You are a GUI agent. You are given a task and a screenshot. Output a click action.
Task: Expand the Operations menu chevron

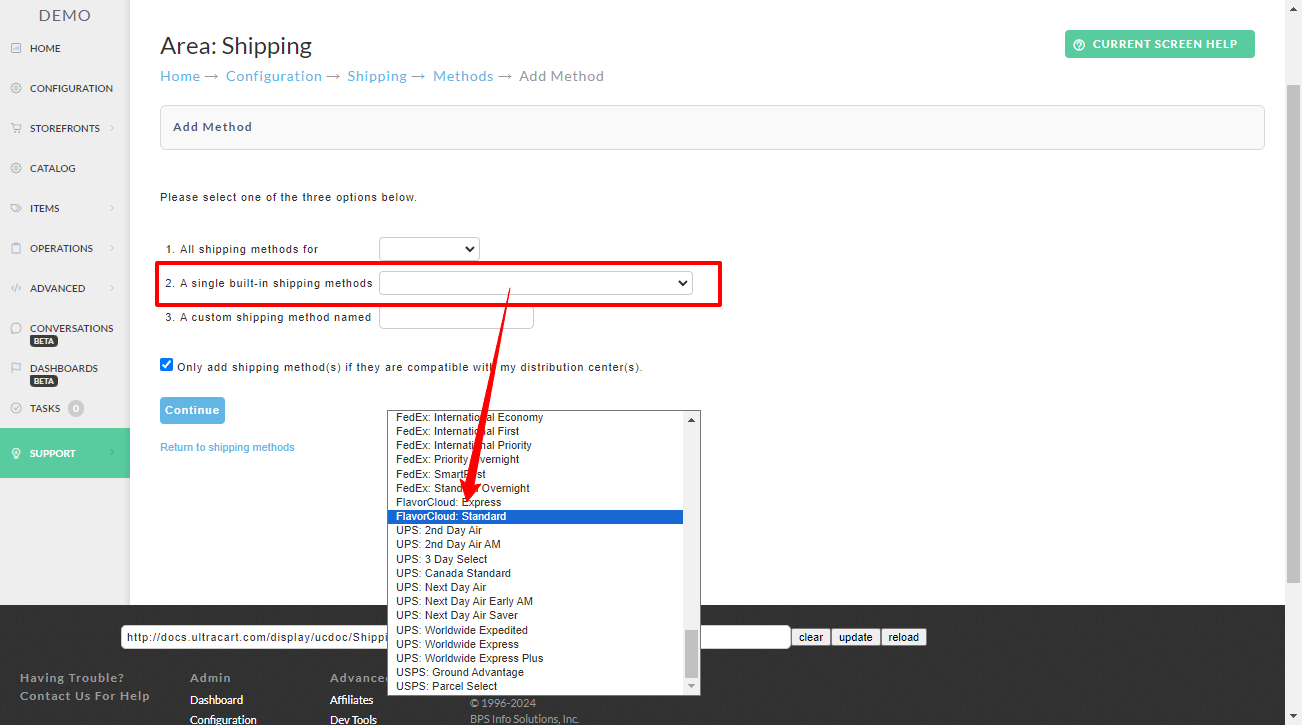[112, 248]
